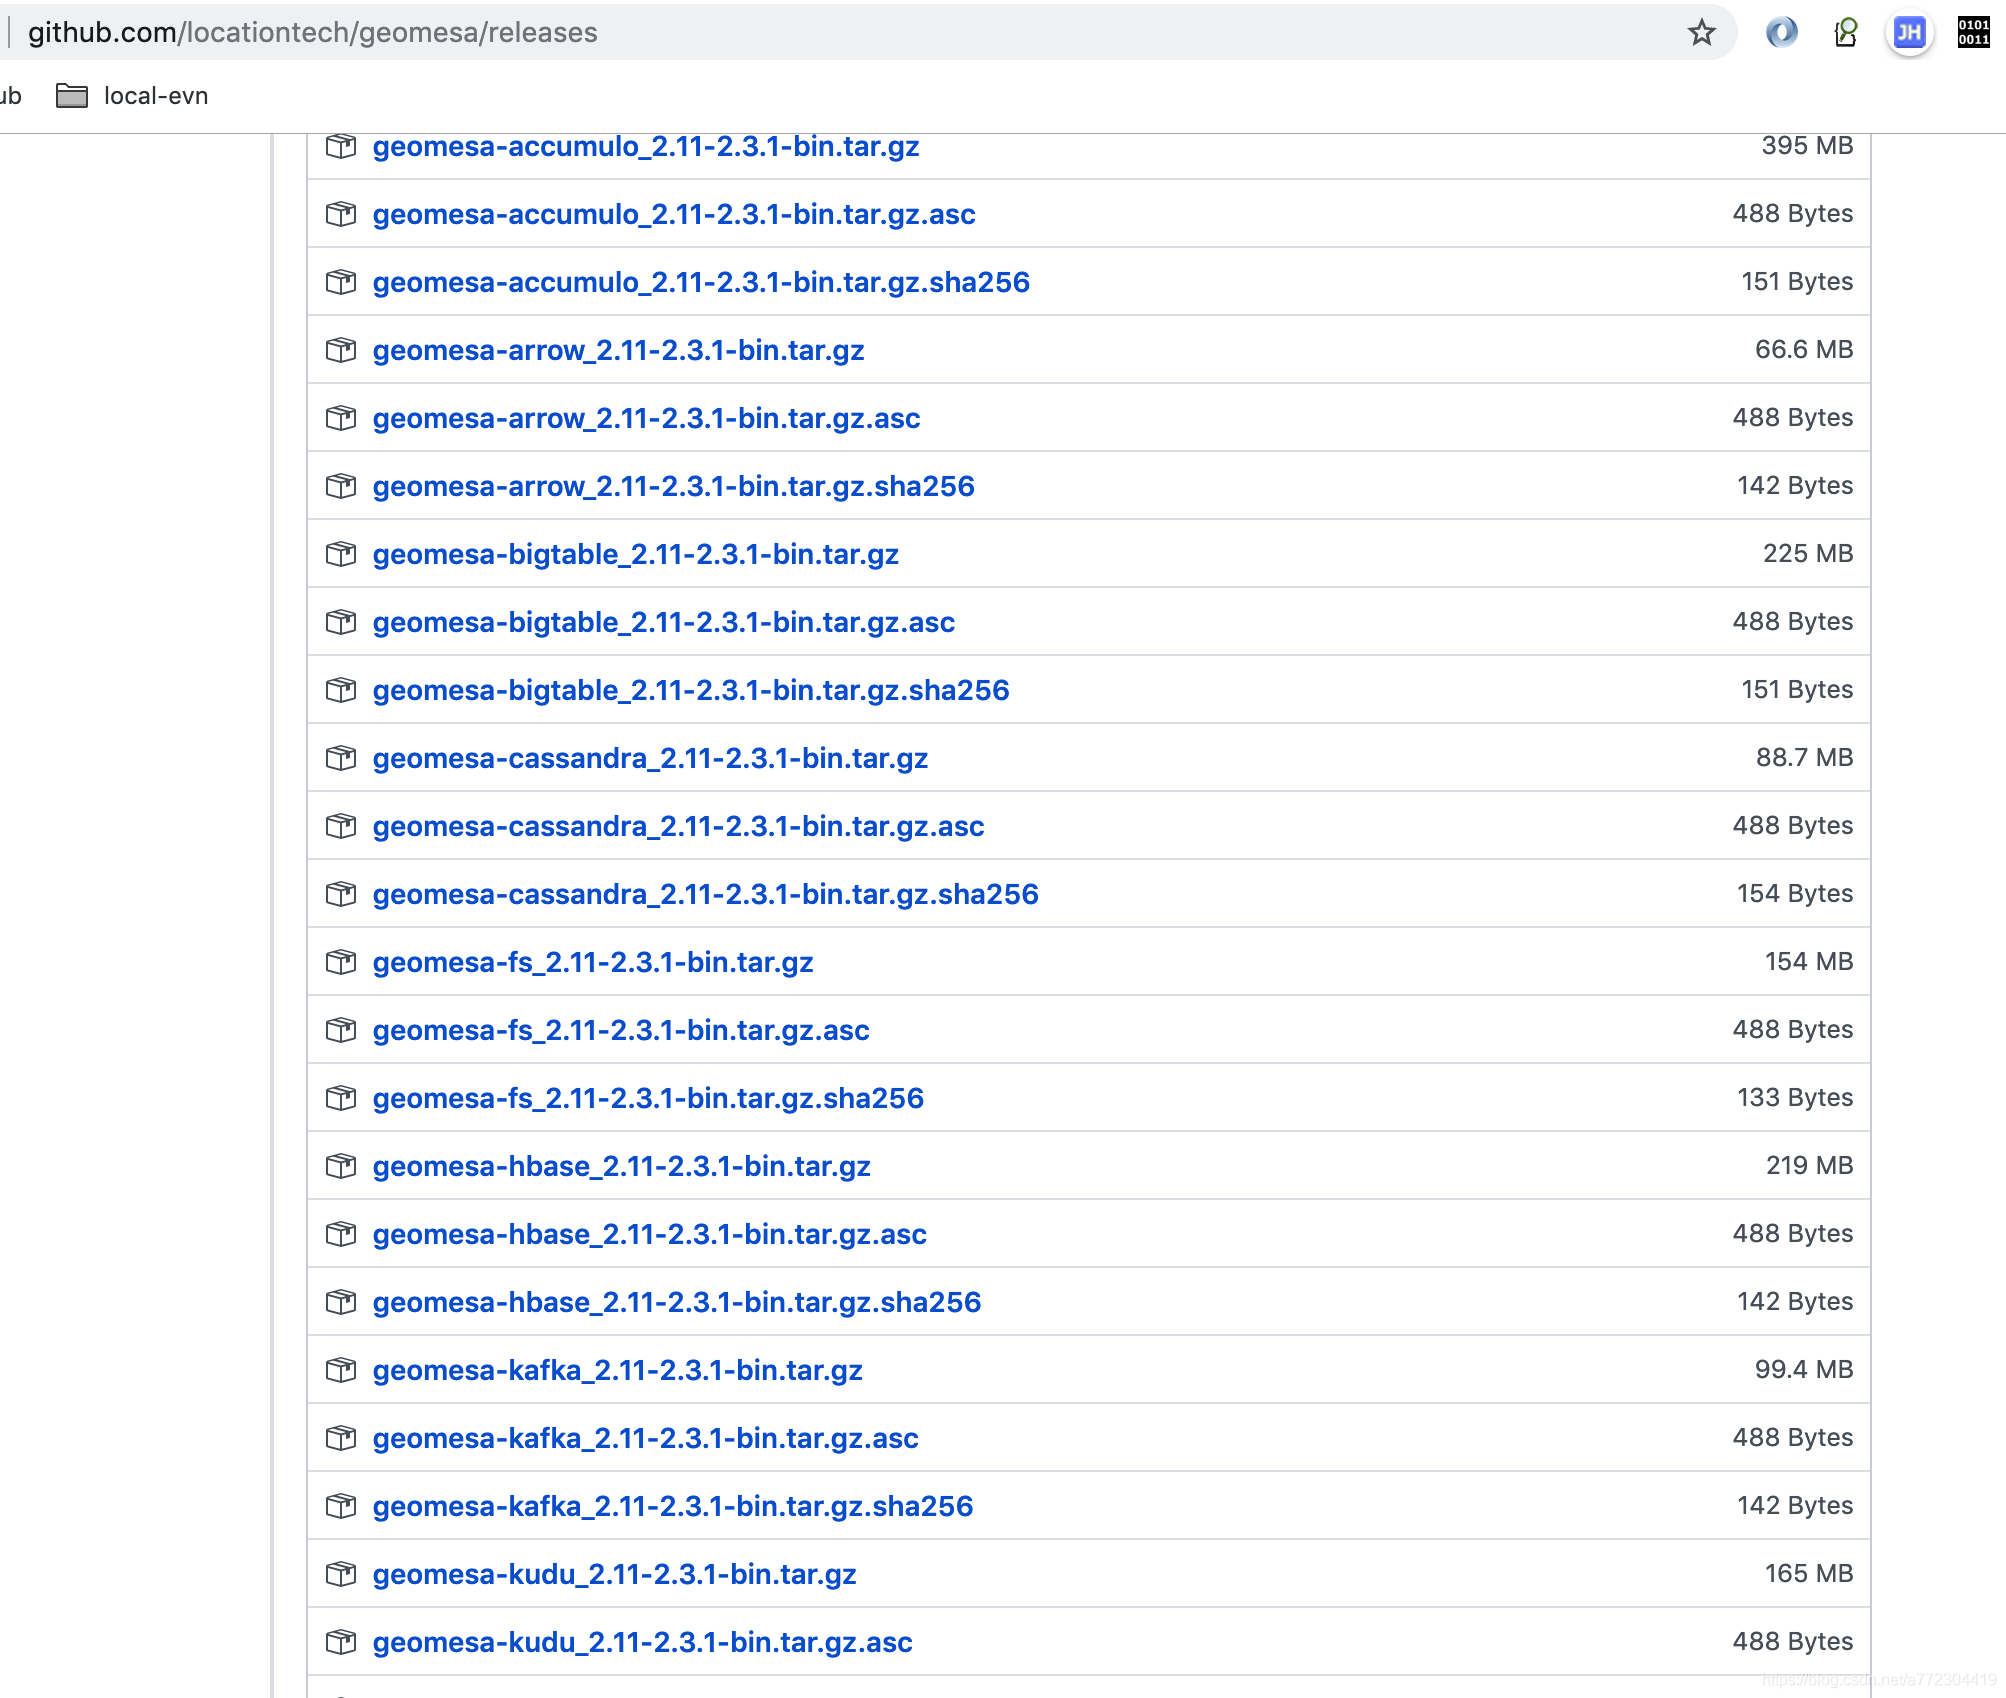Click package icon beside geomesa-kudu tar.gz

(x=341, y=1574)
